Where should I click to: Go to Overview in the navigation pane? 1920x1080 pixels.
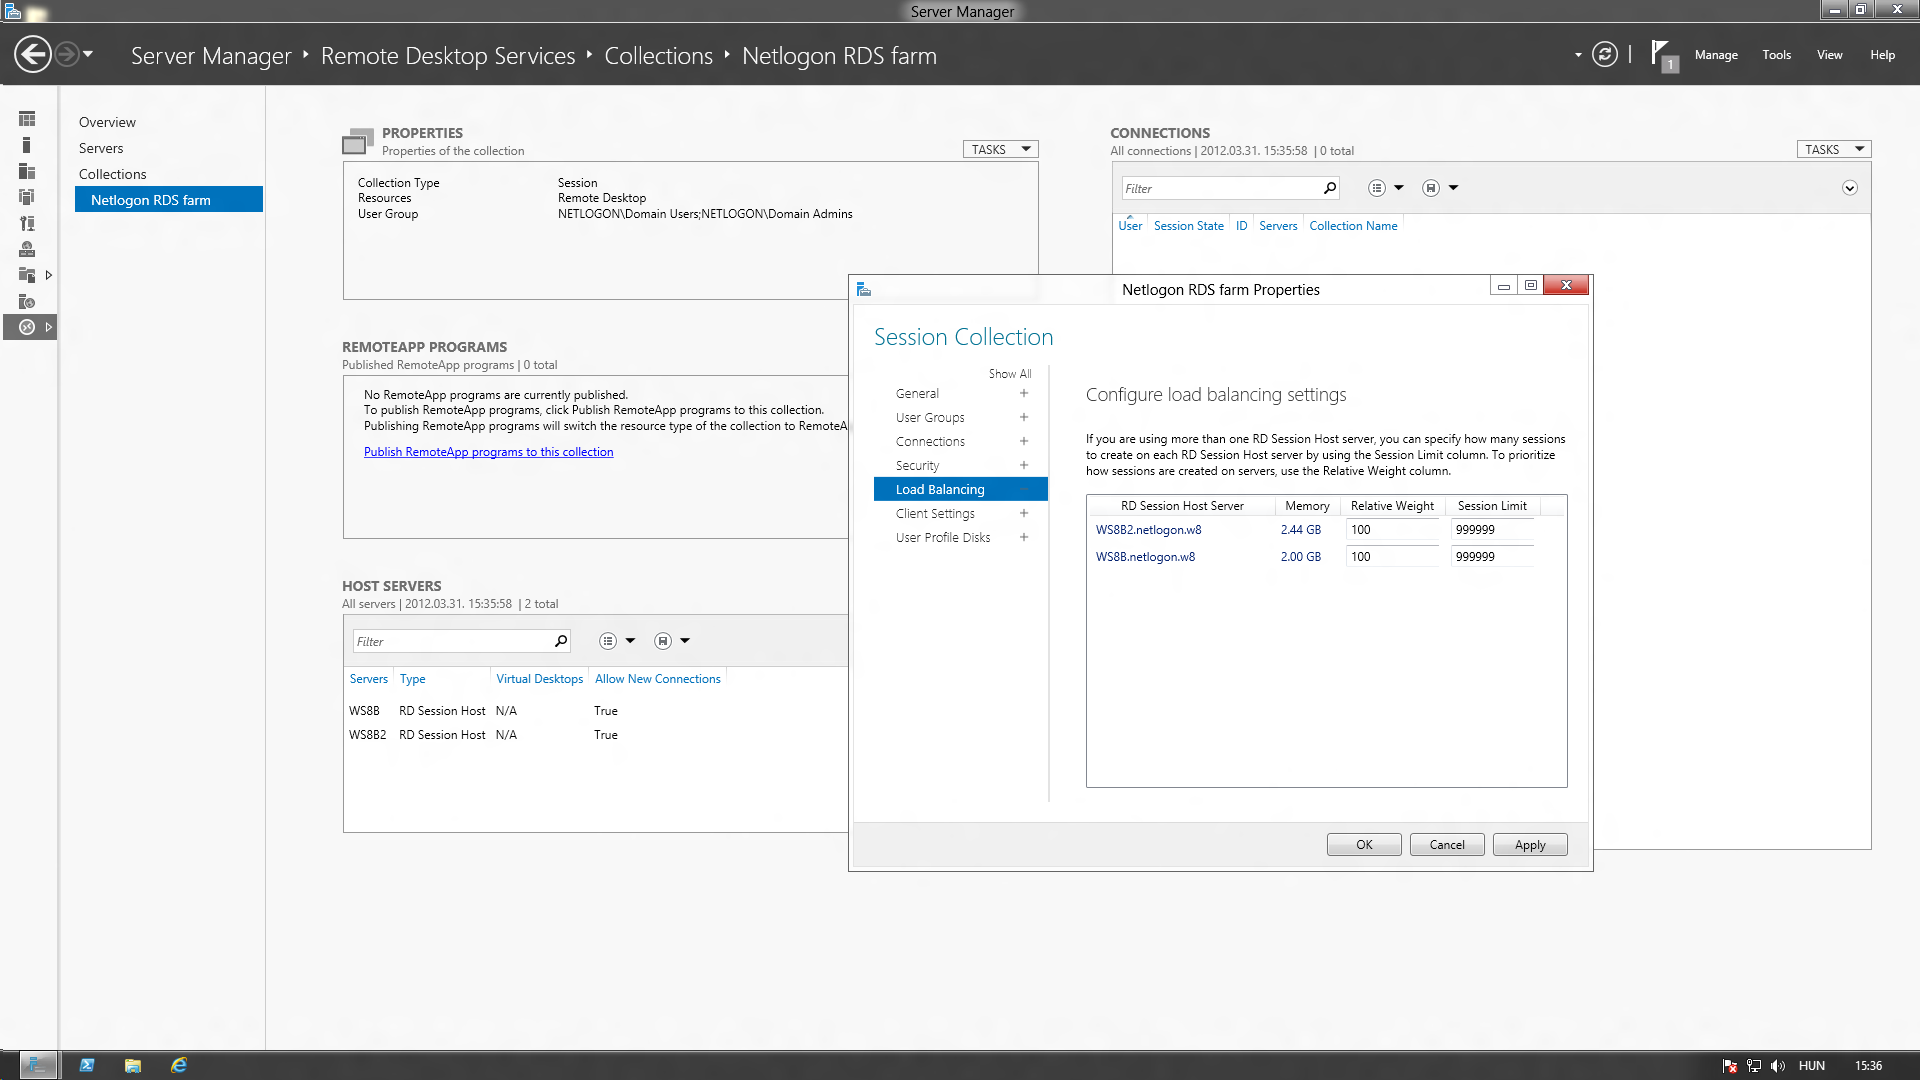click(x=107, y=122)
